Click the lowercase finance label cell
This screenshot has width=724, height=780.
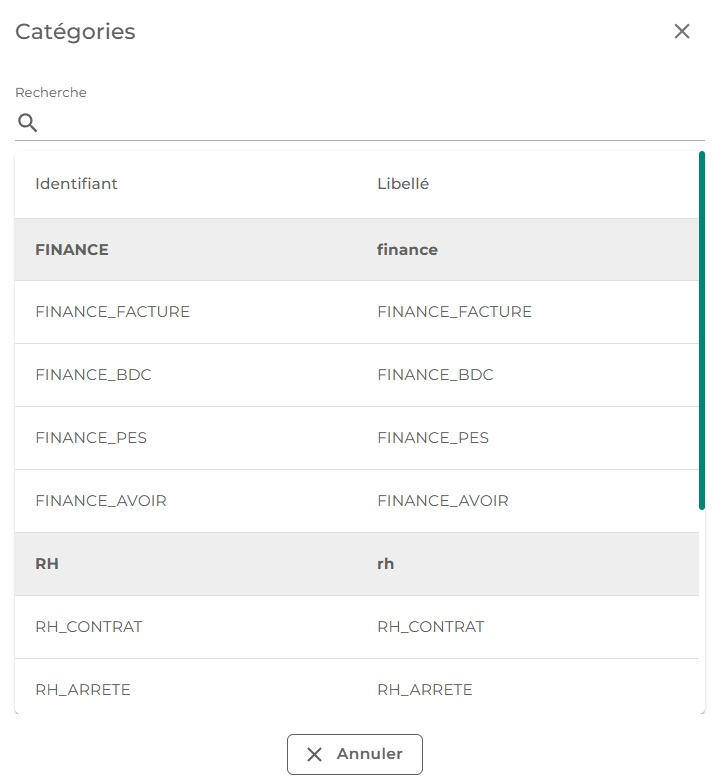[407, 250]
